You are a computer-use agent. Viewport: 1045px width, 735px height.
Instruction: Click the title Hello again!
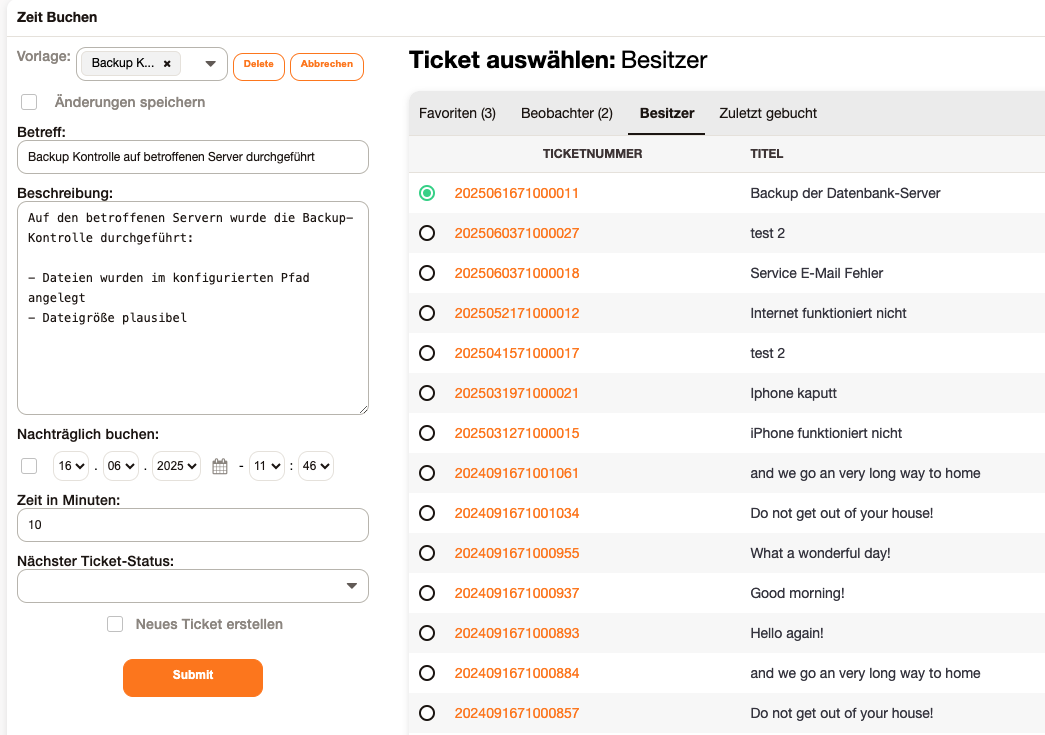(x=786, y=633)
